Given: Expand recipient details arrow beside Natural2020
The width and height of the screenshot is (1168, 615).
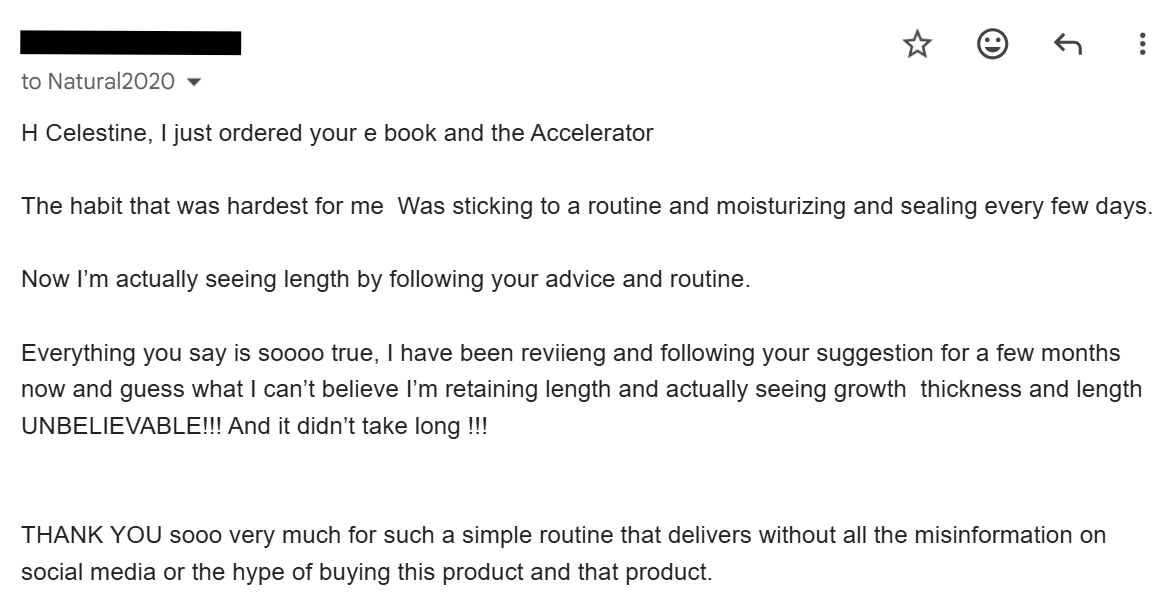Looking at the screenshot, I should click(194, 82).
